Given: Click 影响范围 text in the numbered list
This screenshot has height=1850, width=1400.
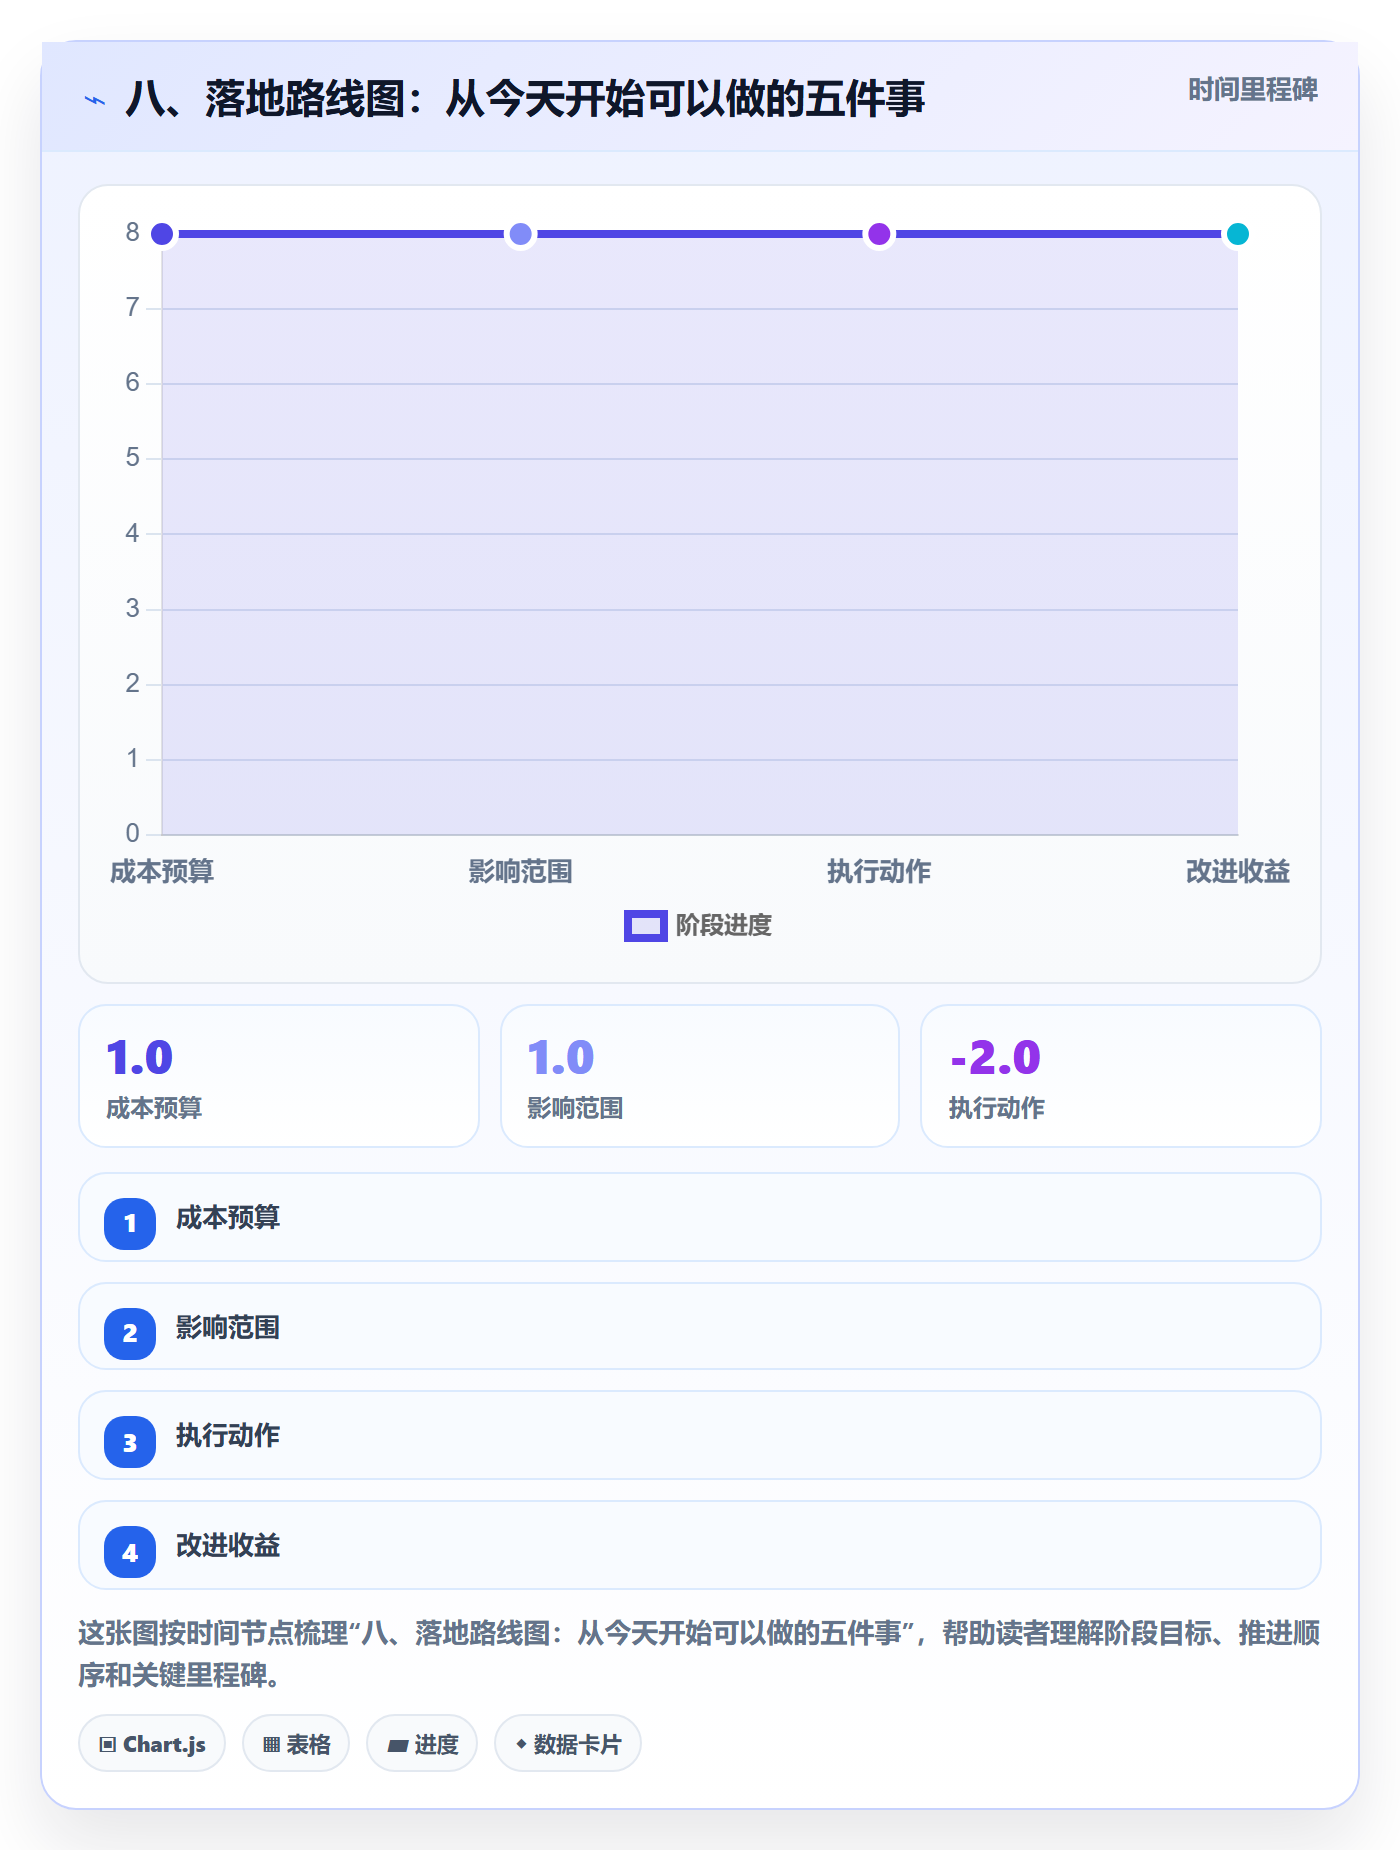Looking at the screenshot, I should tap(228, 1328).
